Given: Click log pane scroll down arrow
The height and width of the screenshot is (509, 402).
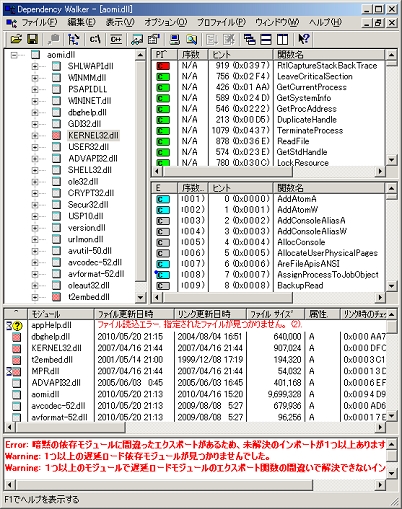Looking at the screenshot, I should coord(392,473).
